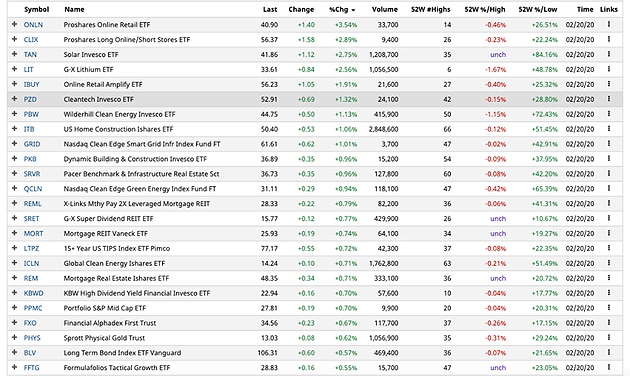Expand the BLV row with plus
Image resolution: width=630 pixels, height=376 pixels.
click(14, 352)
